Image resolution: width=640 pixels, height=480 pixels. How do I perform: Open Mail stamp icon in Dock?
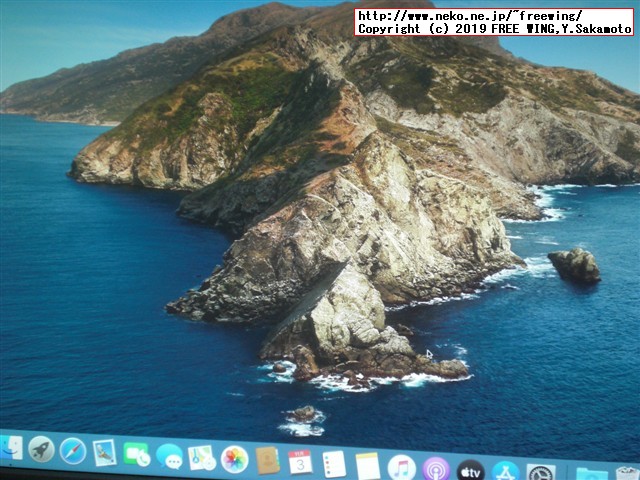pyautogui.click(x=104, y=453)
